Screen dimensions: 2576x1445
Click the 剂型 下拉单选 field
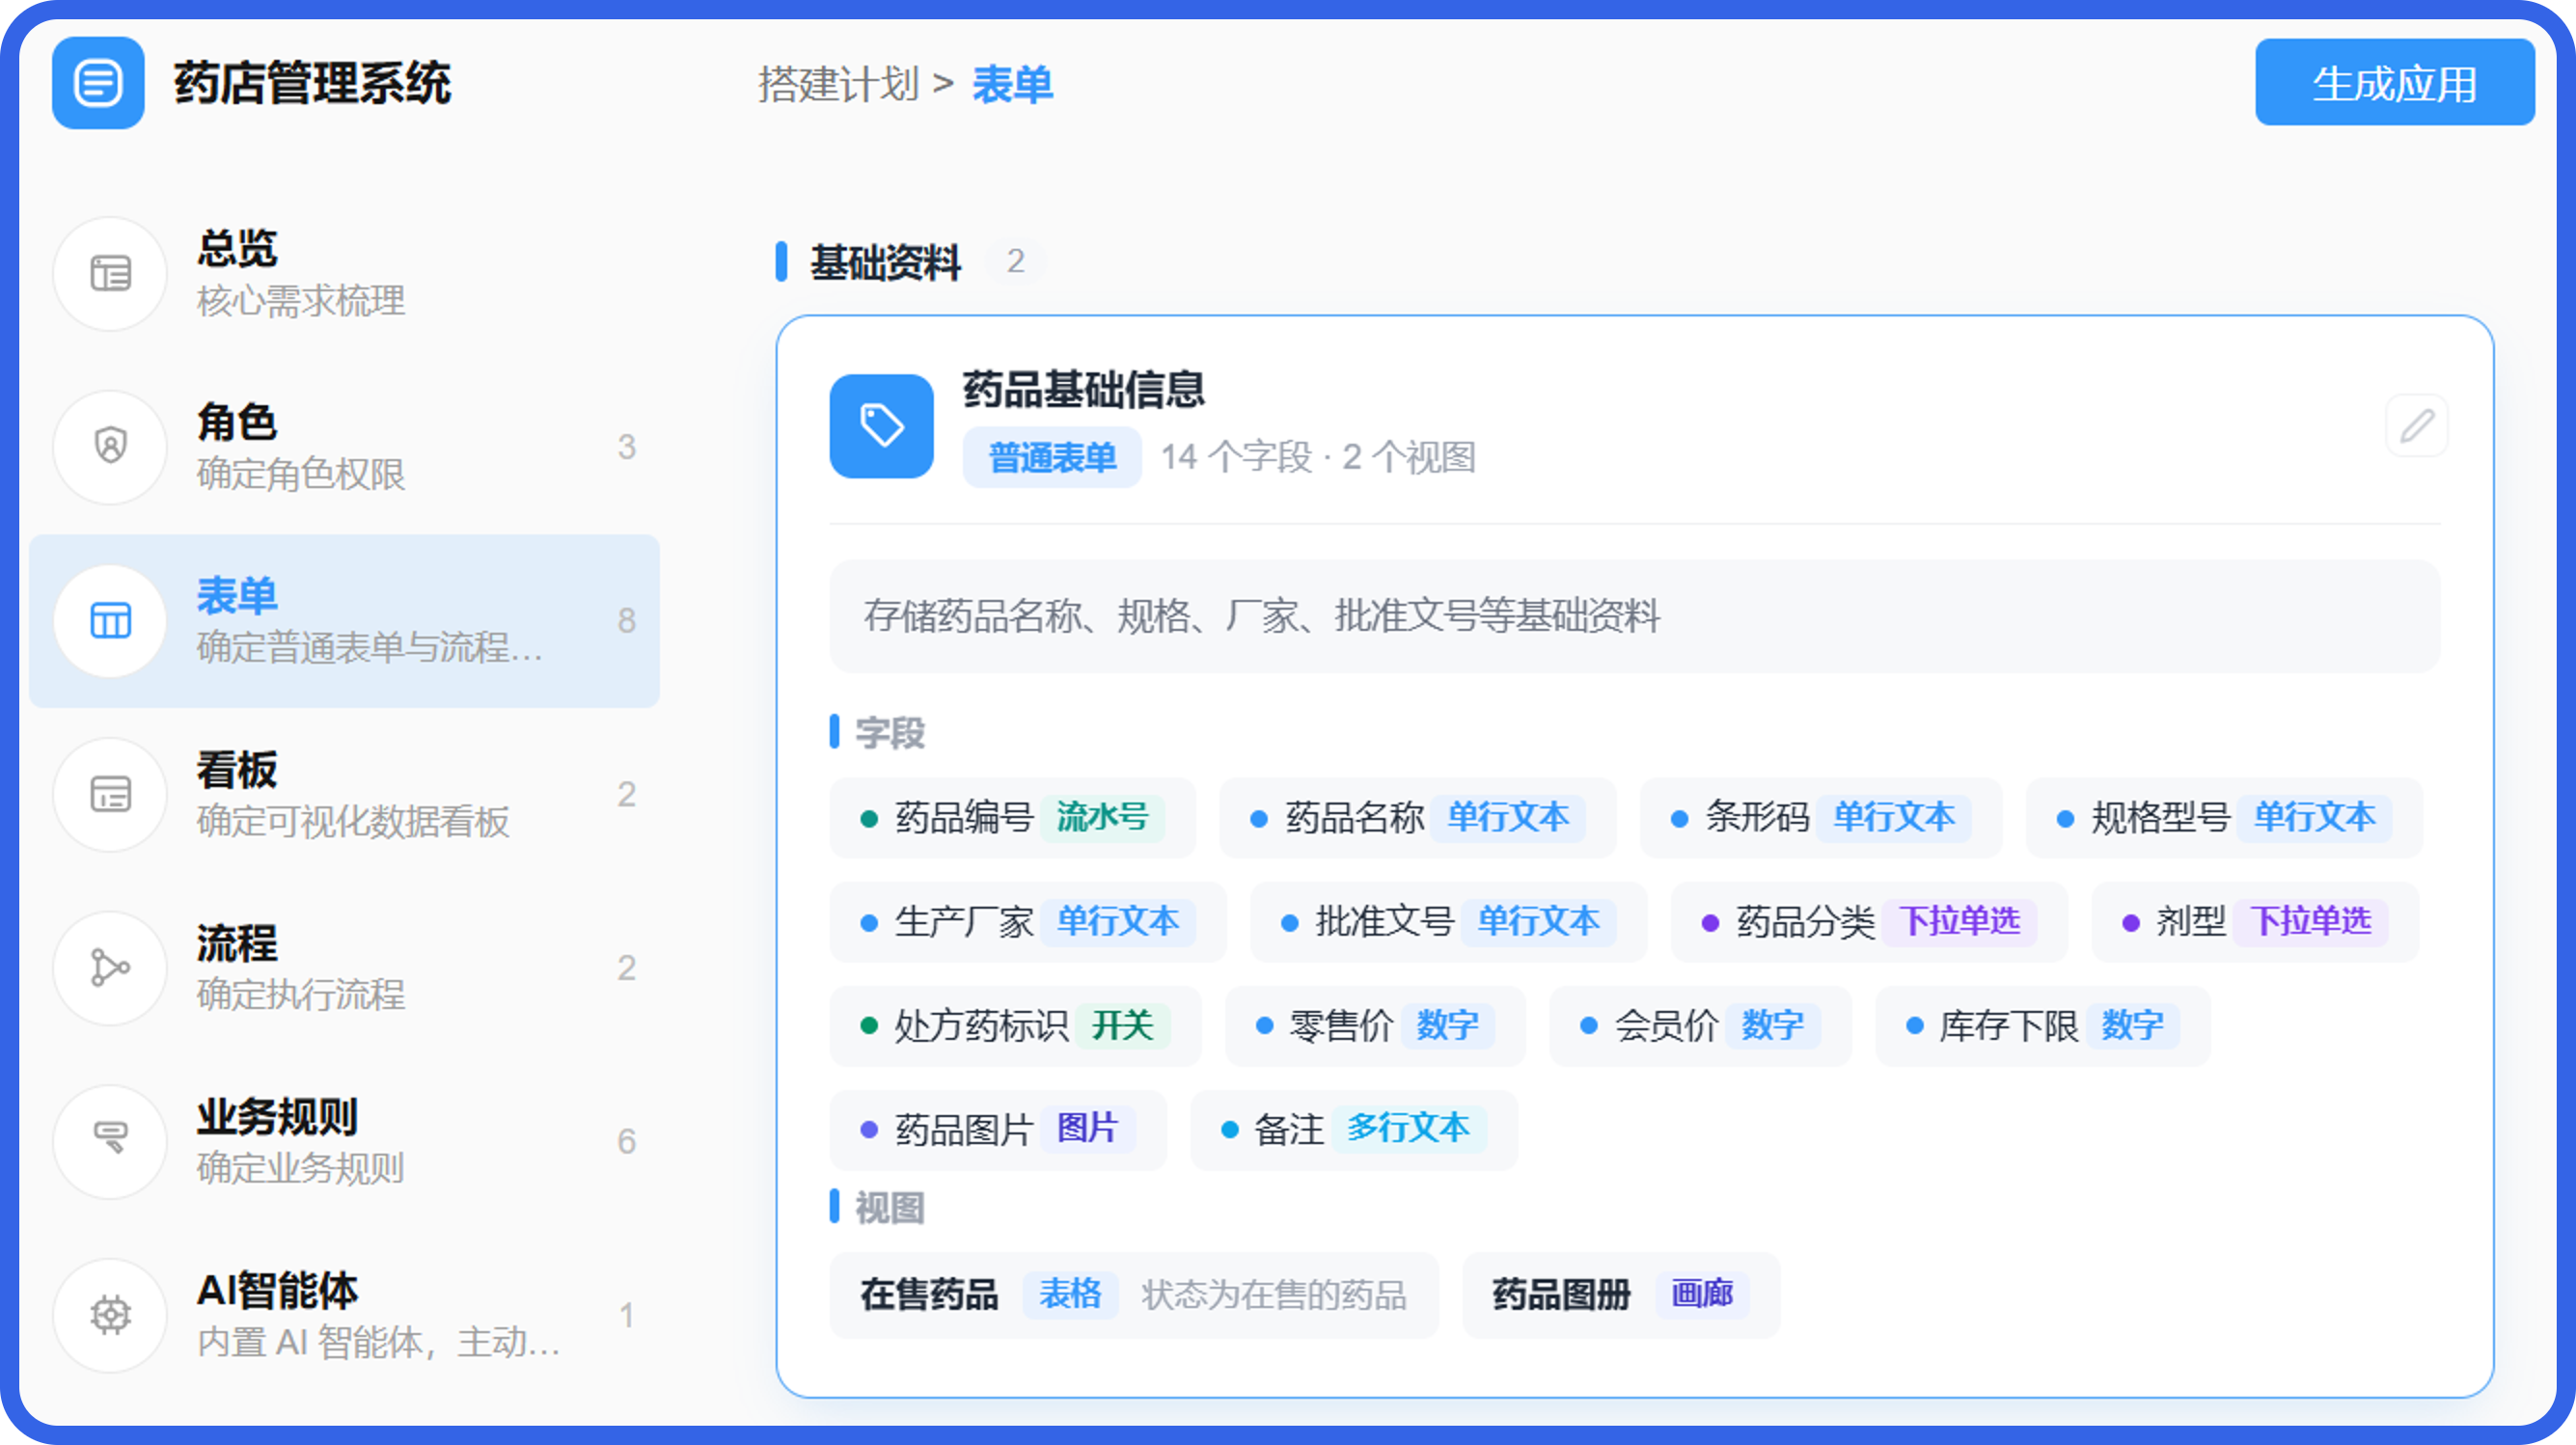coord(2255,921)
